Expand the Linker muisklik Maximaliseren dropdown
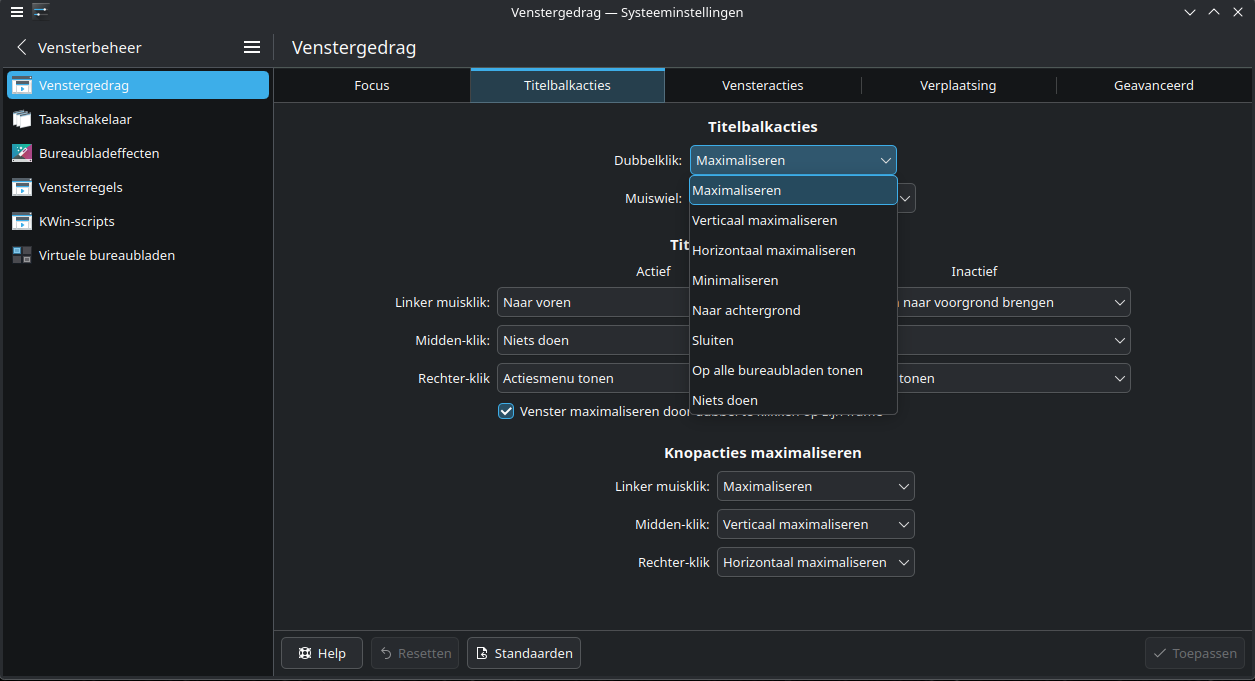This screenshot has height=681, width=1255. pos(815,487)
